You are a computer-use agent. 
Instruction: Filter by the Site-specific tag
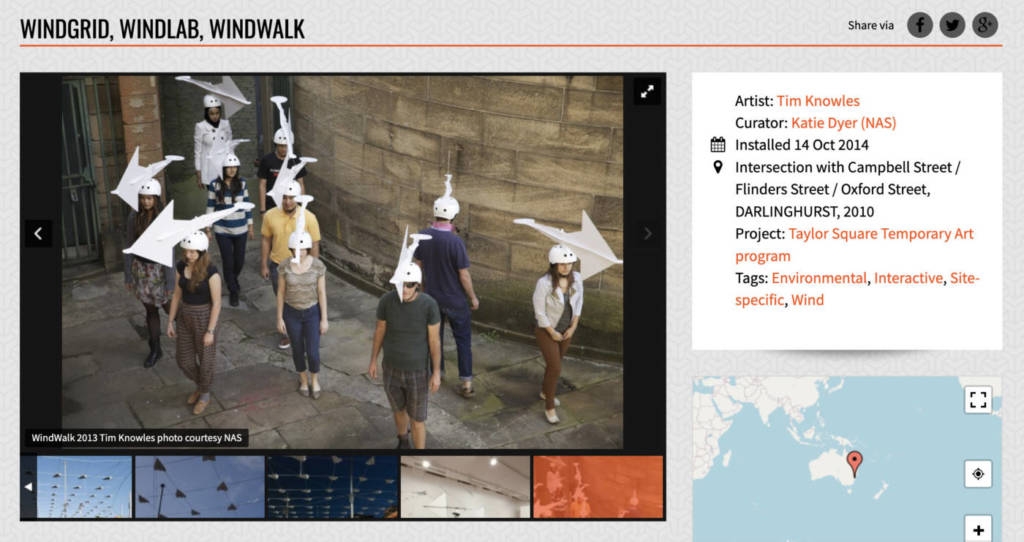tap(857, 289)
